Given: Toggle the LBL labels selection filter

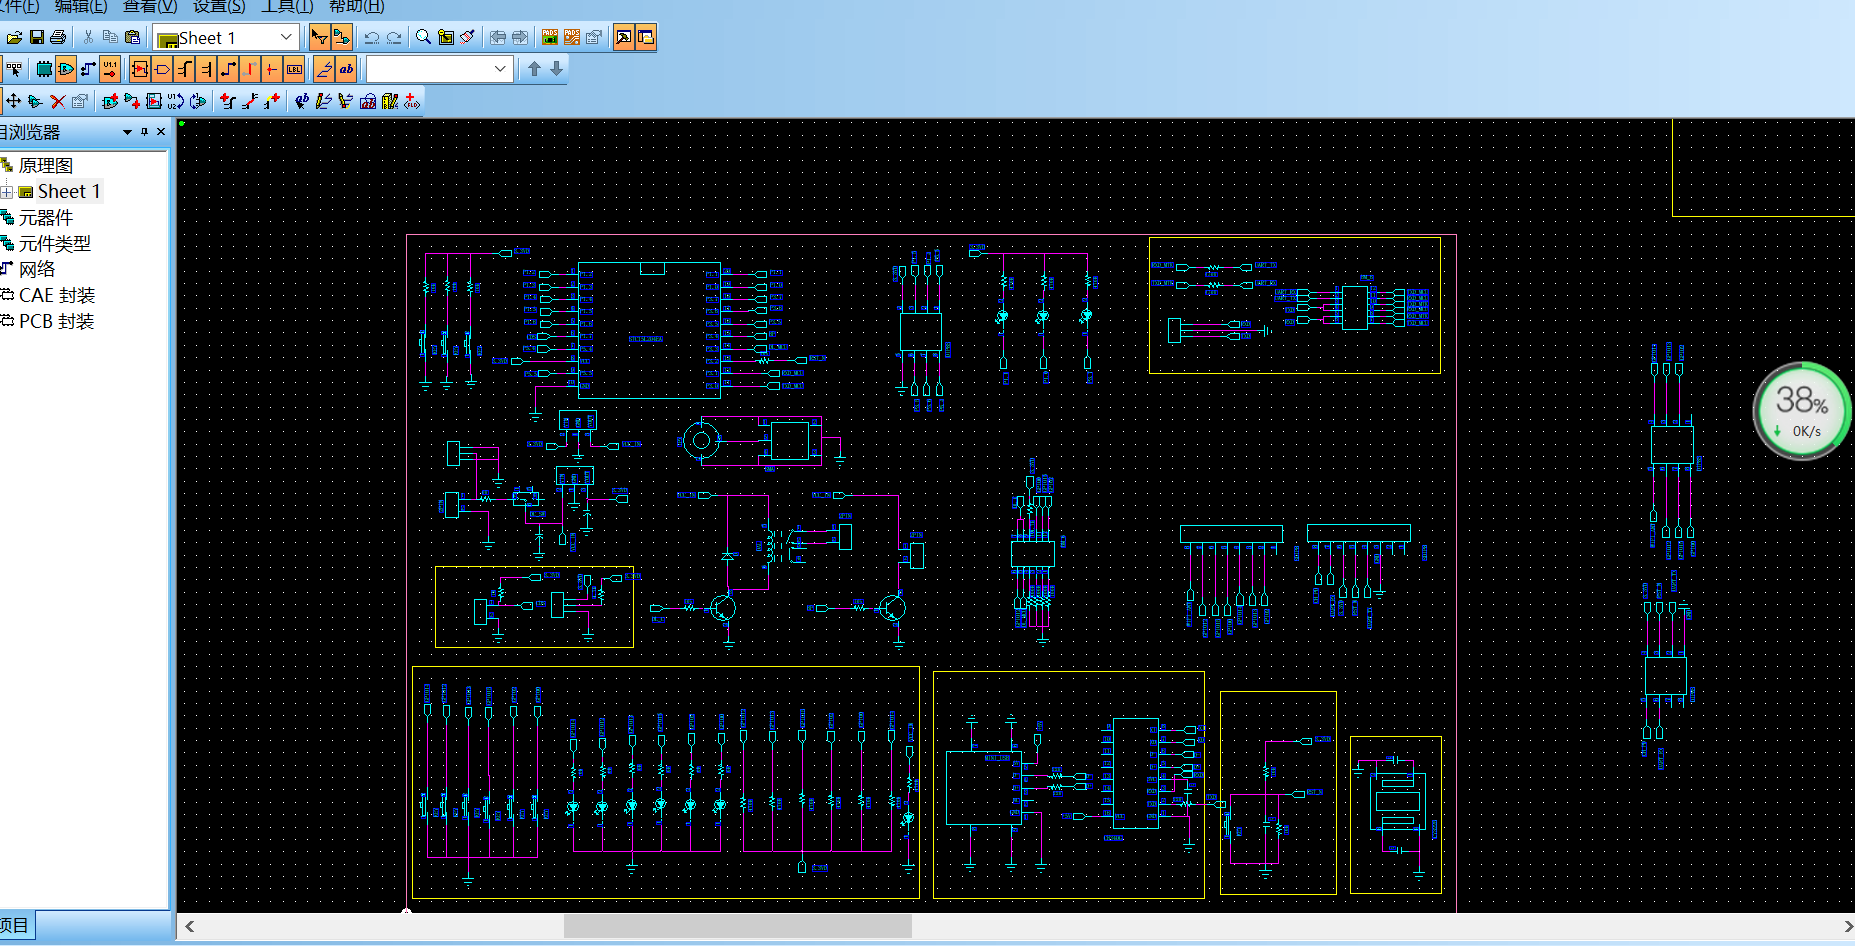Looking at the screenshot, I should tap(294, 69).
